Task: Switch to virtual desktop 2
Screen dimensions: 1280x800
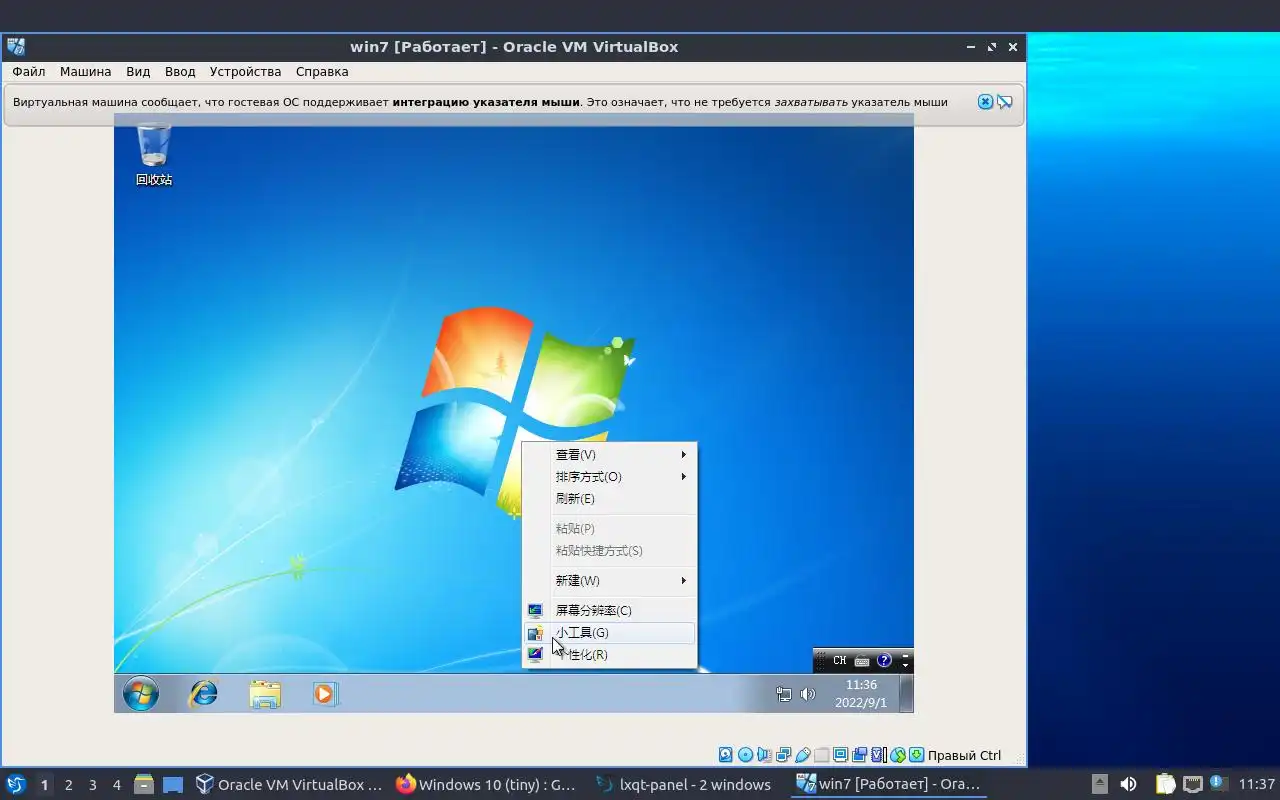Action: click(68, 785)
